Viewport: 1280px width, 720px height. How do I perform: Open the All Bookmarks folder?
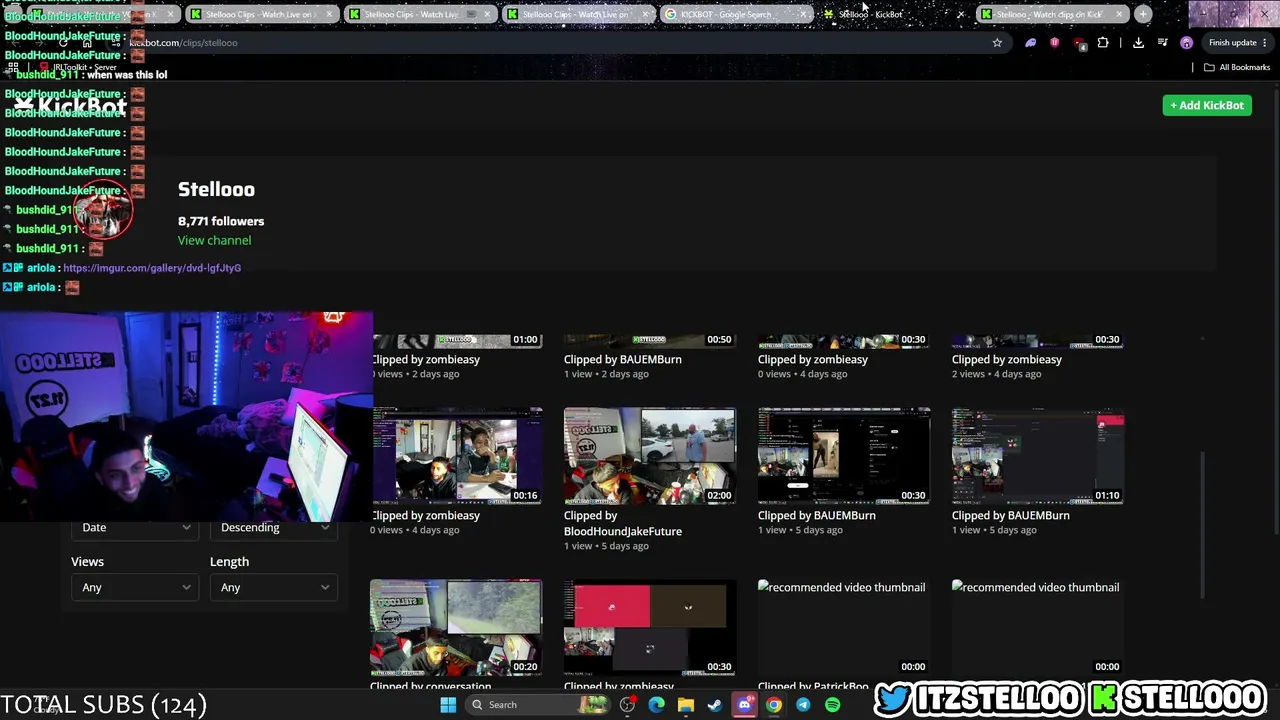click(x=1237, y=67)
